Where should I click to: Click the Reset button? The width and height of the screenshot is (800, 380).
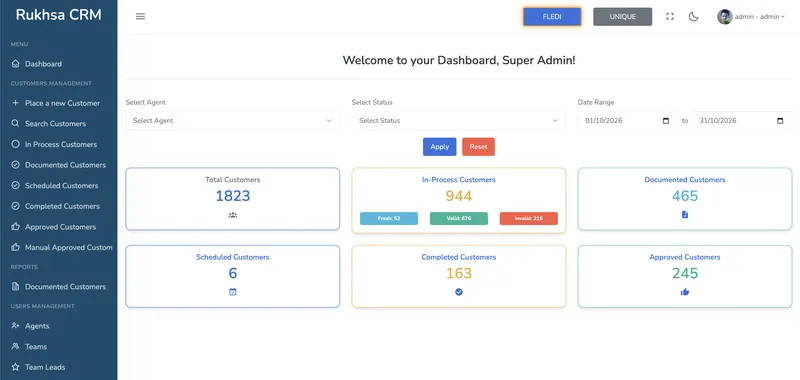point(479,147)
